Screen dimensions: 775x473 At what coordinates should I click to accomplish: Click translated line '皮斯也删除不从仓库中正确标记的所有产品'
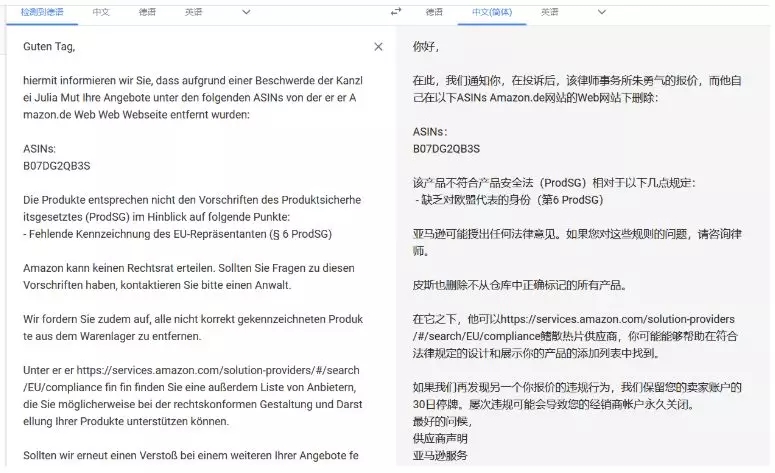[x=520, y=285]
